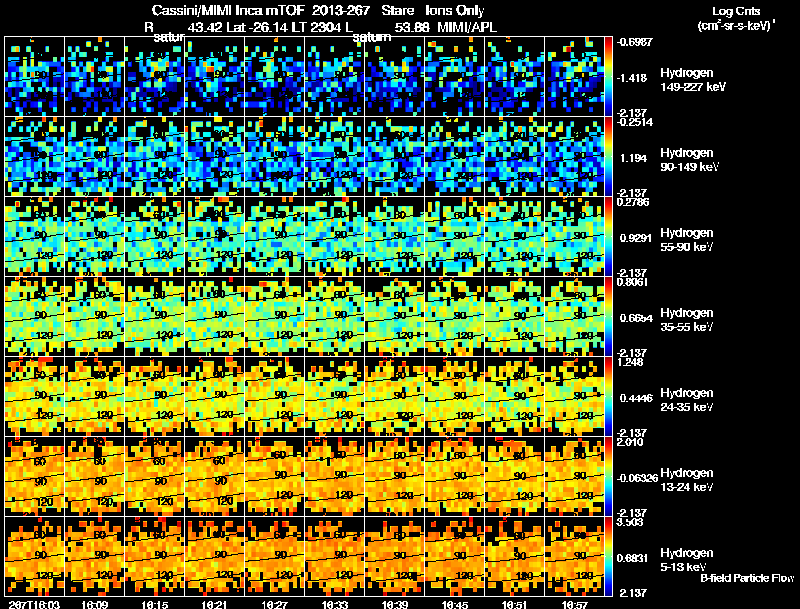Image resolution: width=800 pixels, height=609 pixels.
Task: Click the Hydrogen 13-24 keV row label
Action: [687, 480]
